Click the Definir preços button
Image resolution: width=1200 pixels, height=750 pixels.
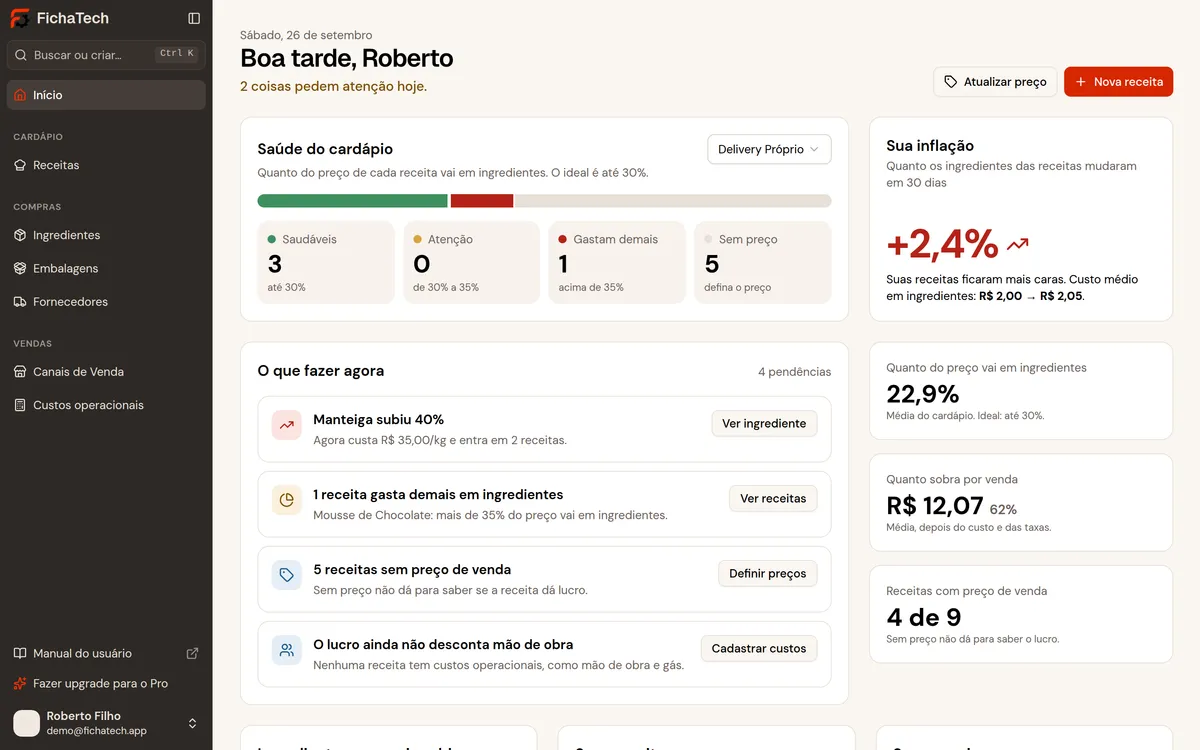pyautogui.click(x=768, y=574)
